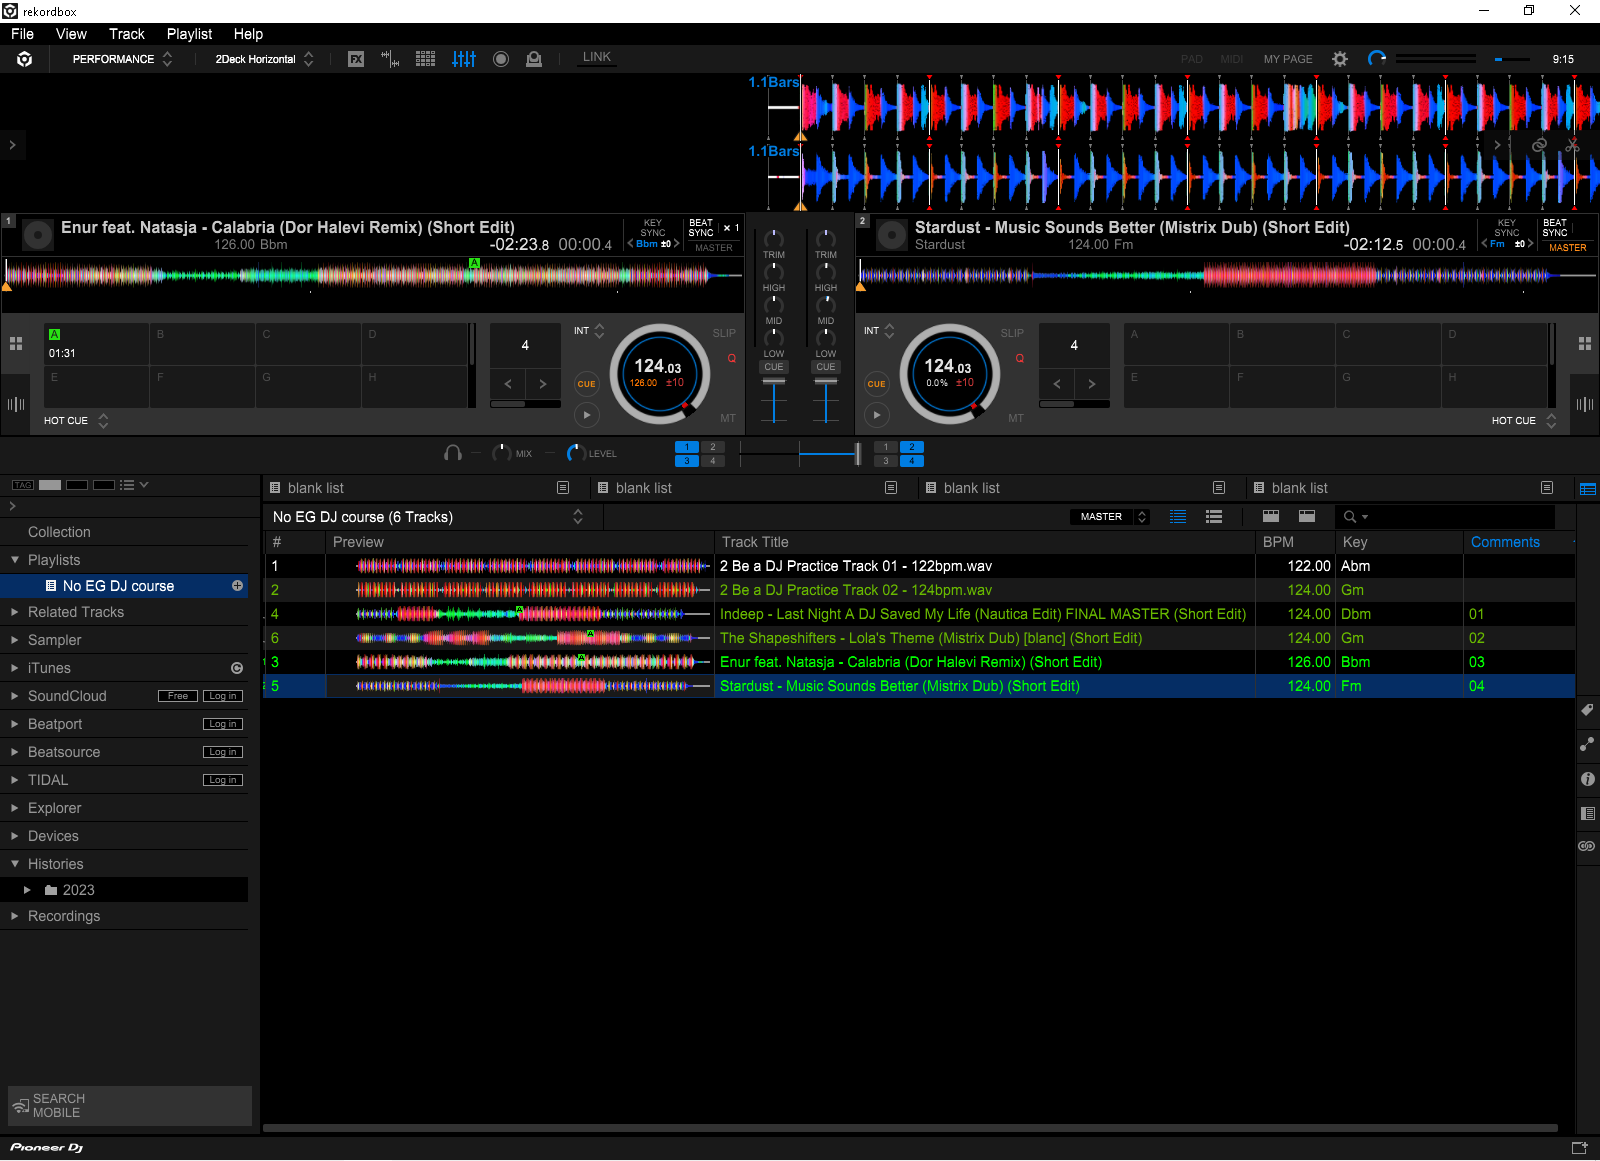Set deck 1 as MASTER

click(x=714, y=248)
